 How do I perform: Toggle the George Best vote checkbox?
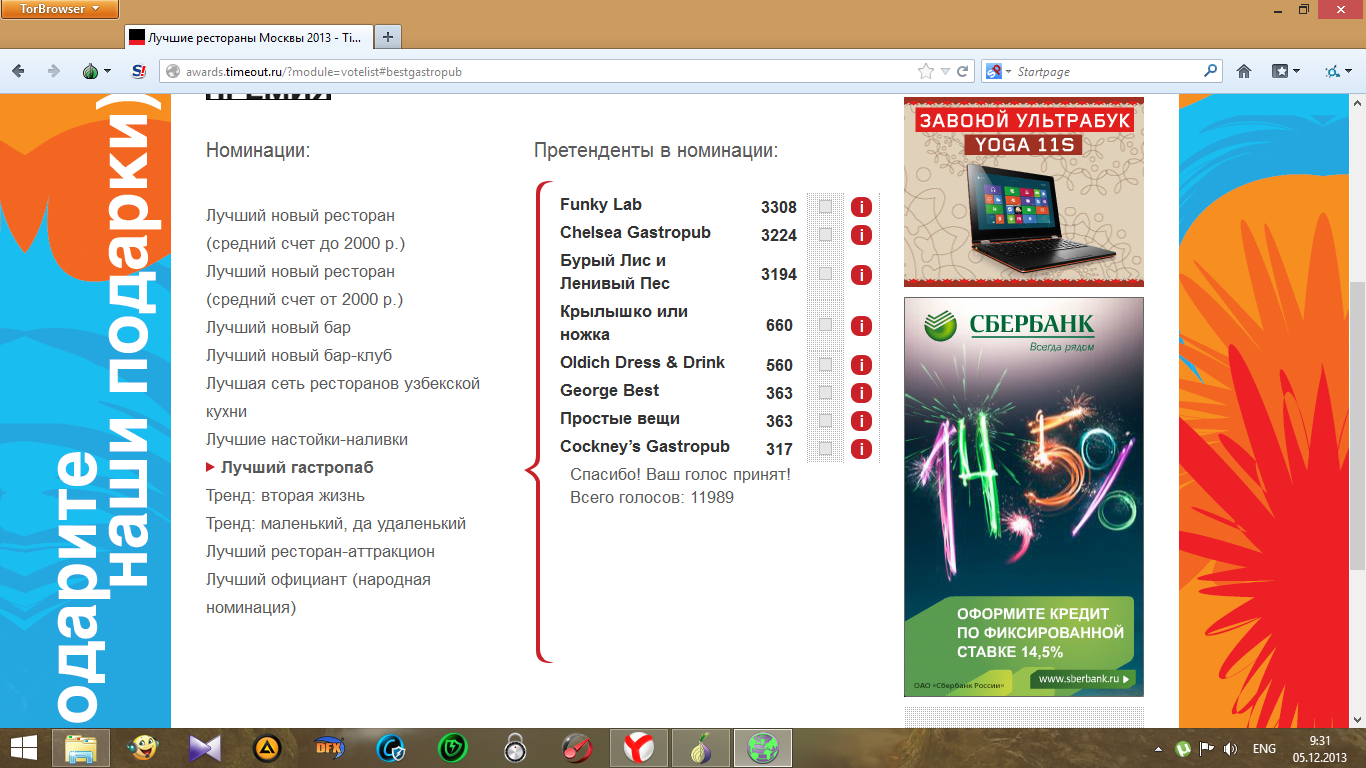tap(825, 393)
